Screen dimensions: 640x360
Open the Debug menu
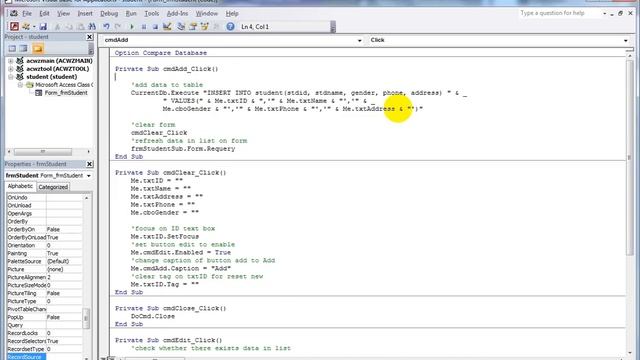coord(109,13)
